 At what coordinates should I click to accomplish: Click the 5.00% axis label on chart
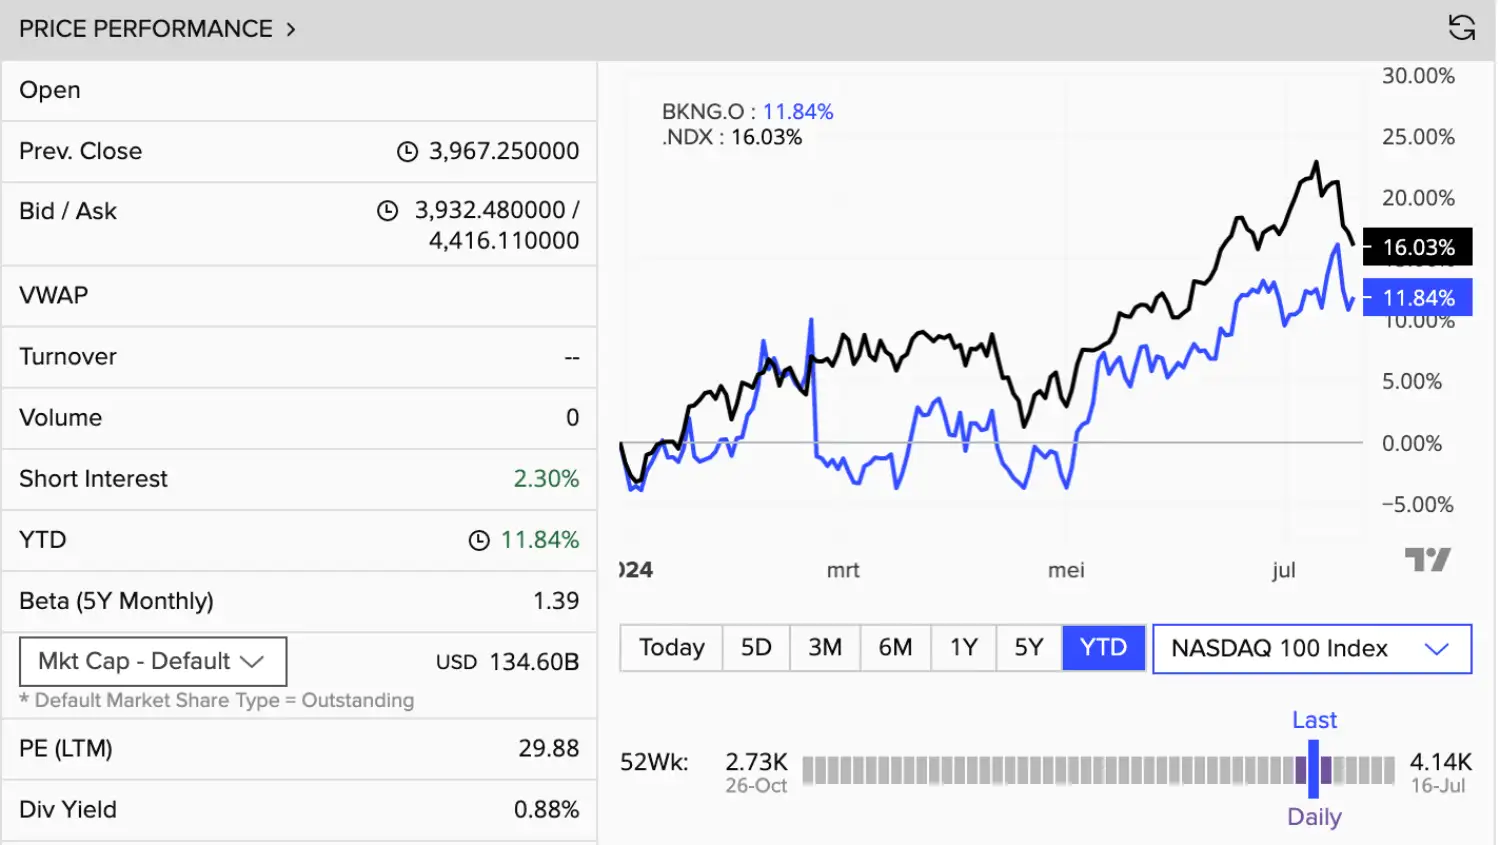tap(1412, 382)
